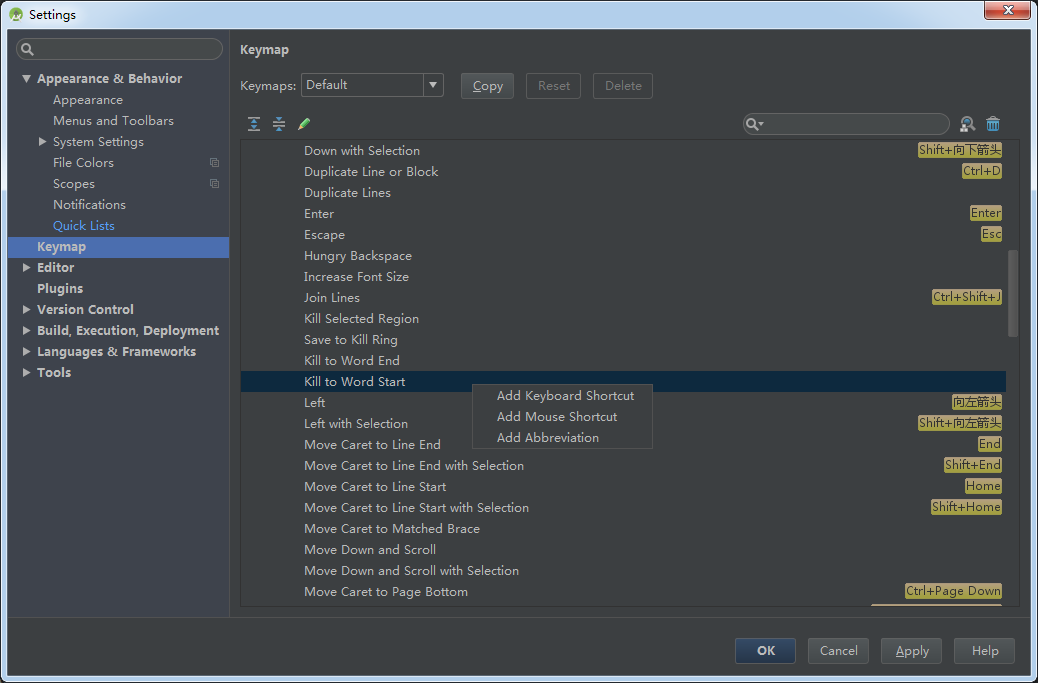Click the Android Studio icon in title bar
Image resolution: width=1038 pixels, height=683 pixels.
16,14
